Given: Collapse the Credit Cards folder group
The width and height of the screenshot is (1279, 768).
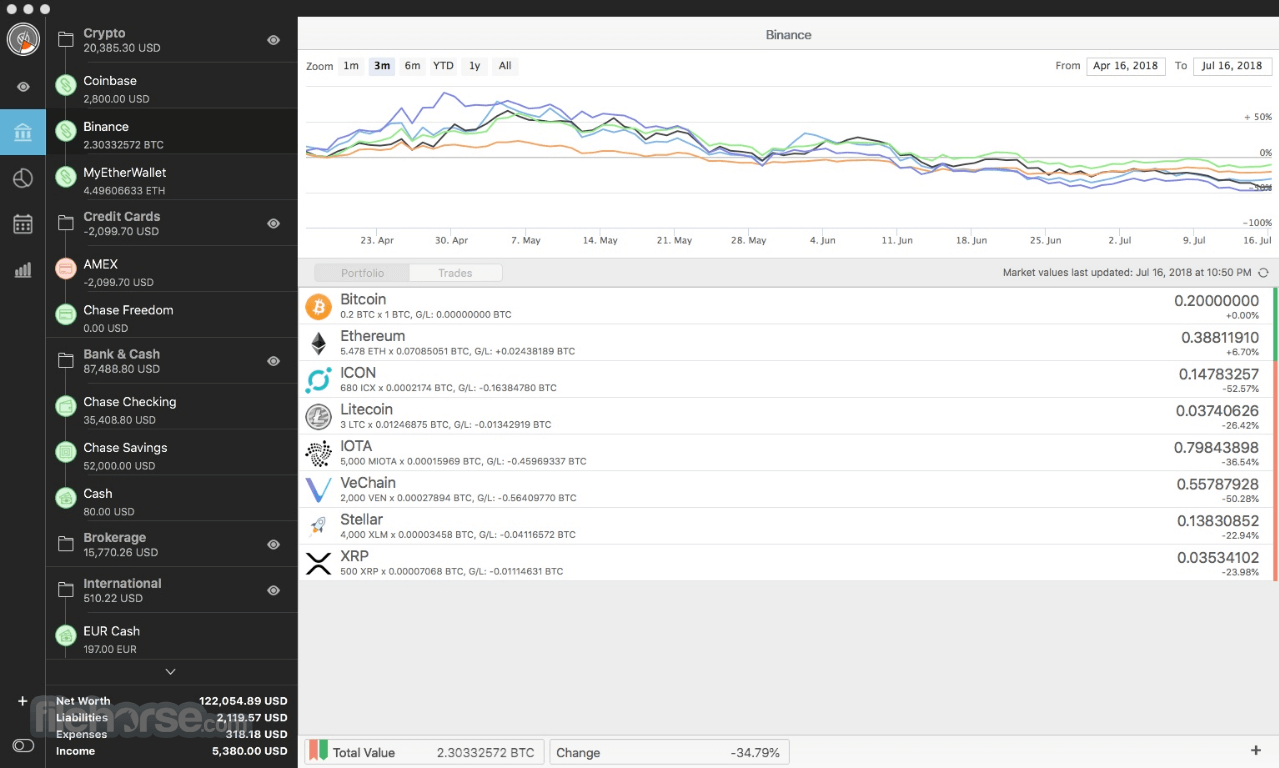Looking at the screenshot, I should pyautogui.click(x=66, y=223).
